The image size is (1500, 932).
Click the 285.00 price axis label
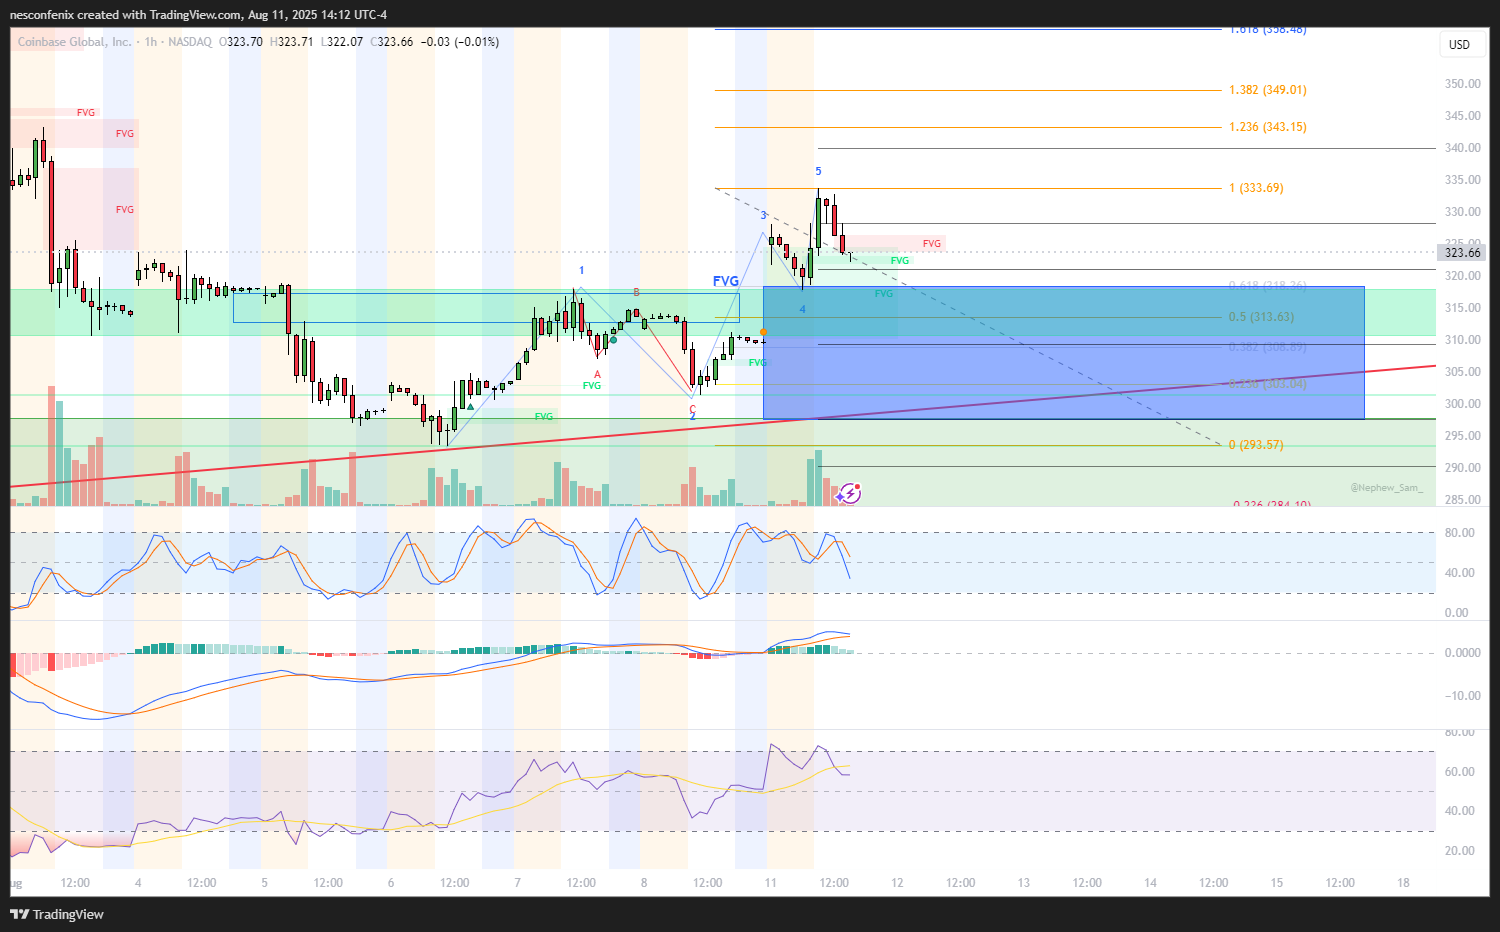point(1462,500)
